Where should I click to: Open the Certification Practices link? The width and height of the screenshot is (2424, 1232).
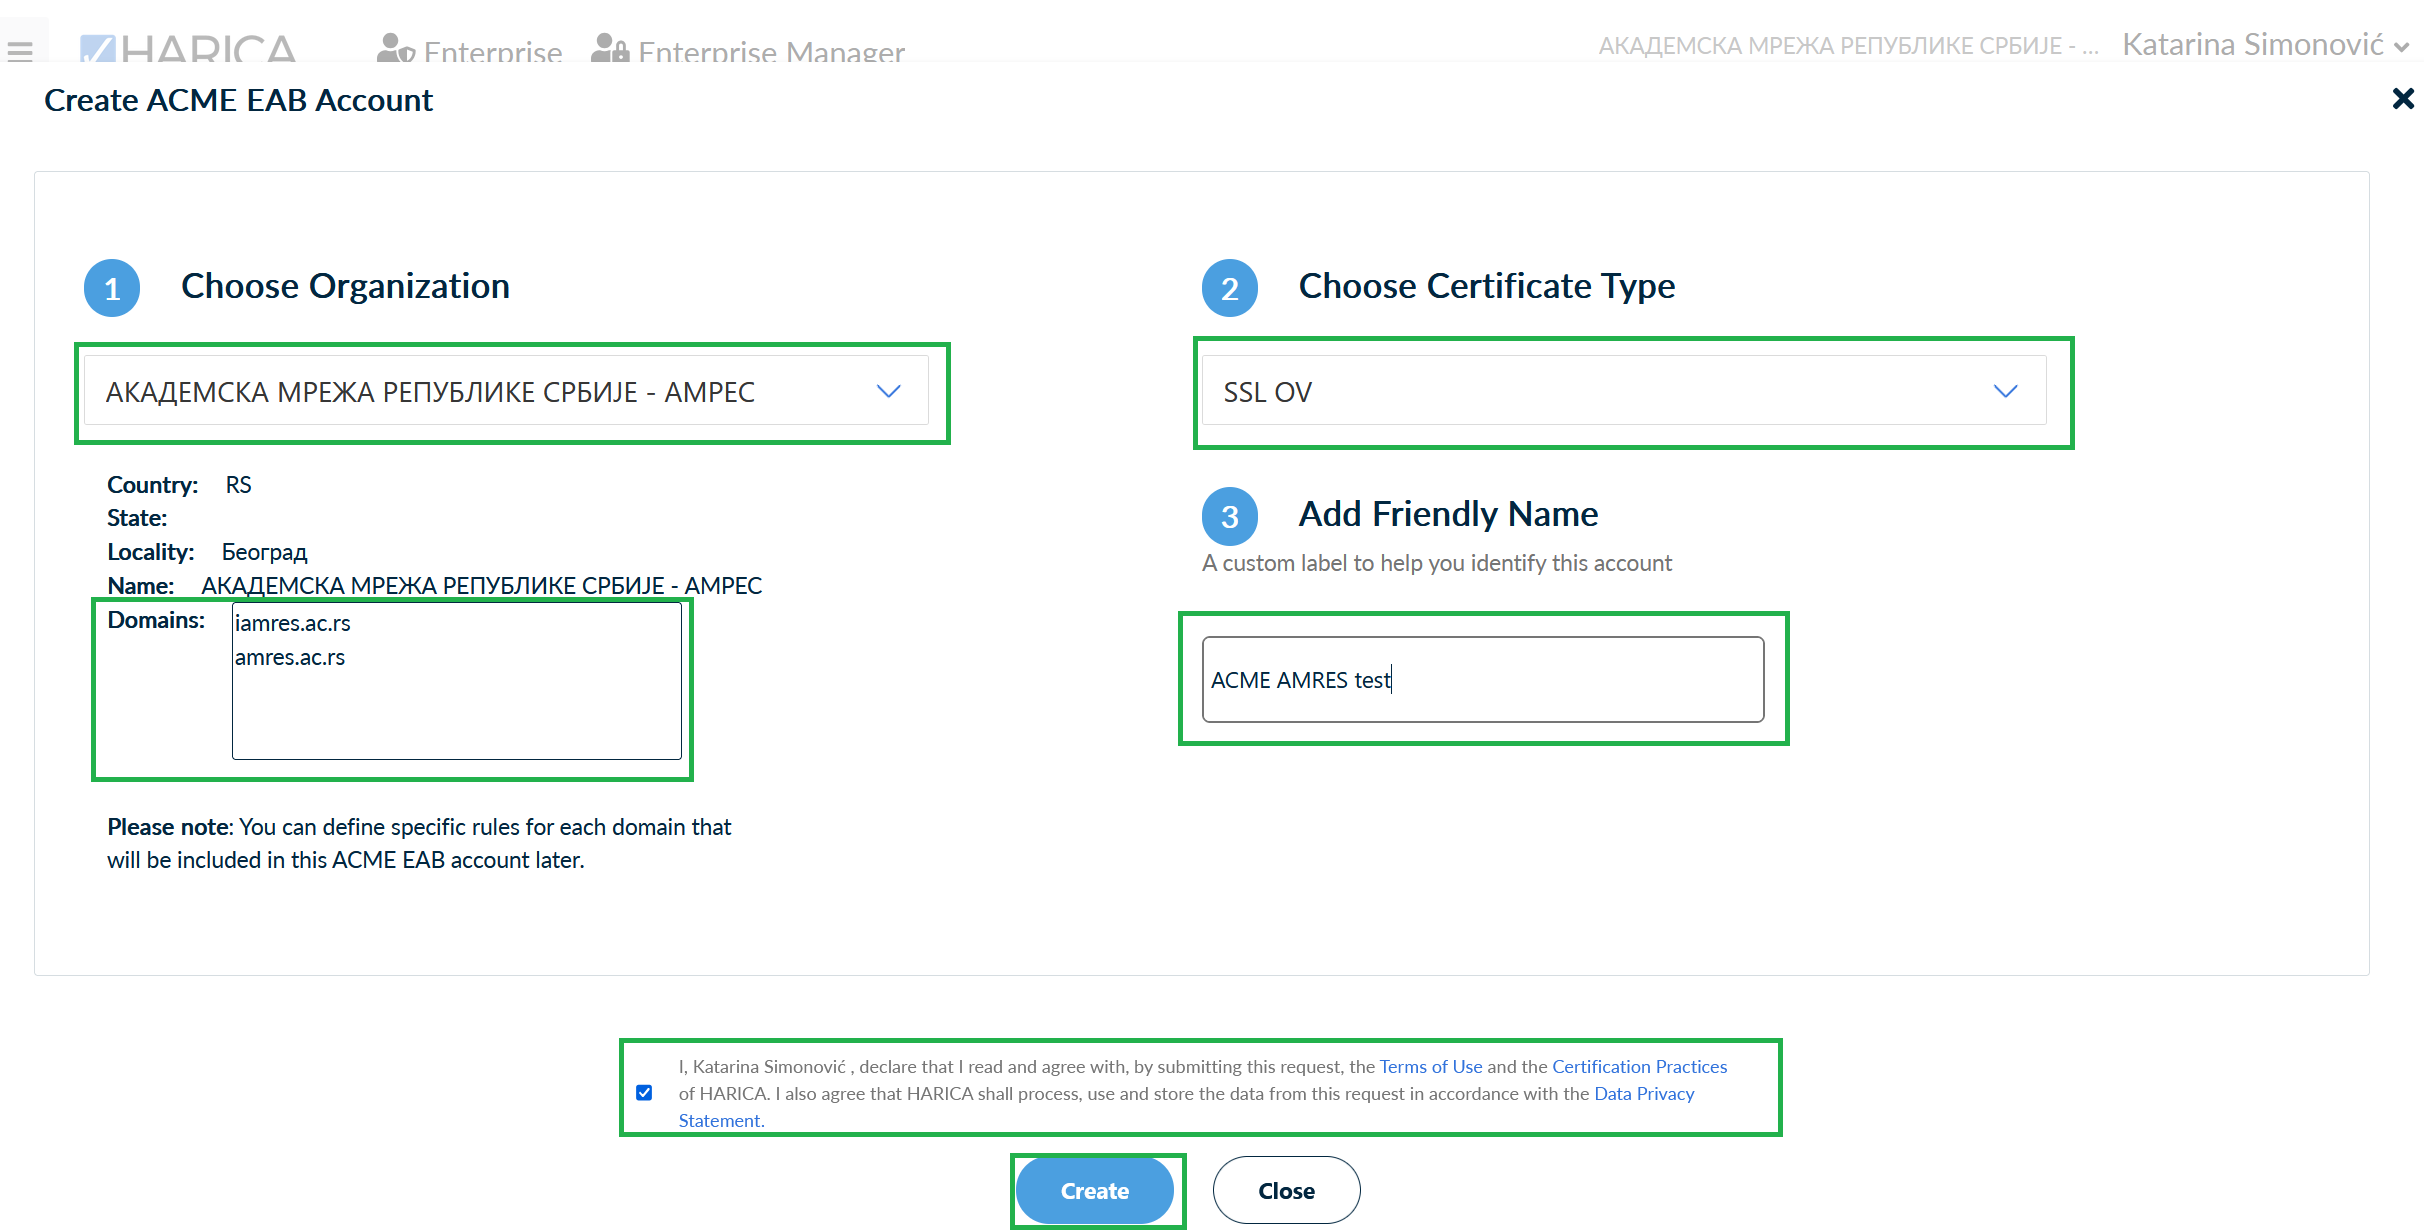coord(1639,1067)
